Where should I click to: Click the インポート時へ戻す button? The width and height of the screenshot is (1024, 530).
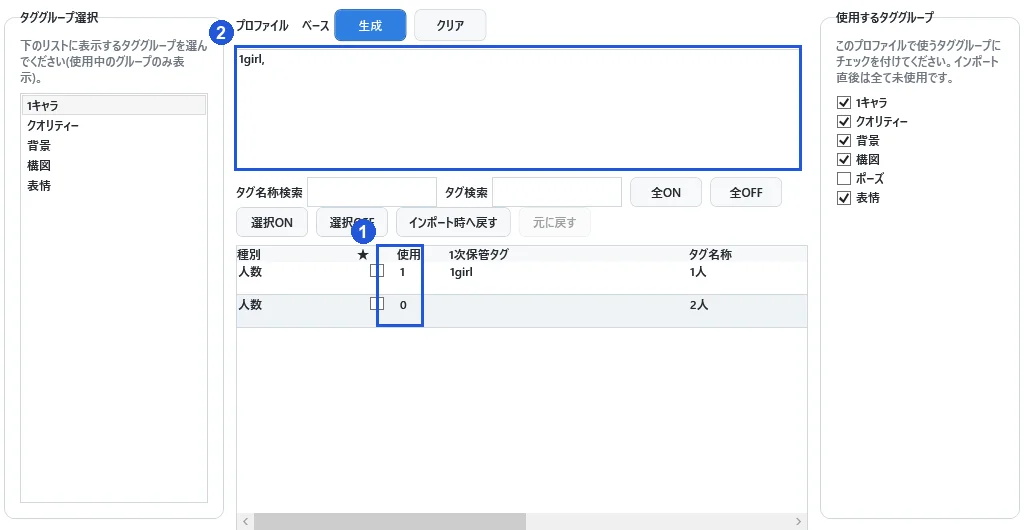pyautogui.click(x=453, y=223)
